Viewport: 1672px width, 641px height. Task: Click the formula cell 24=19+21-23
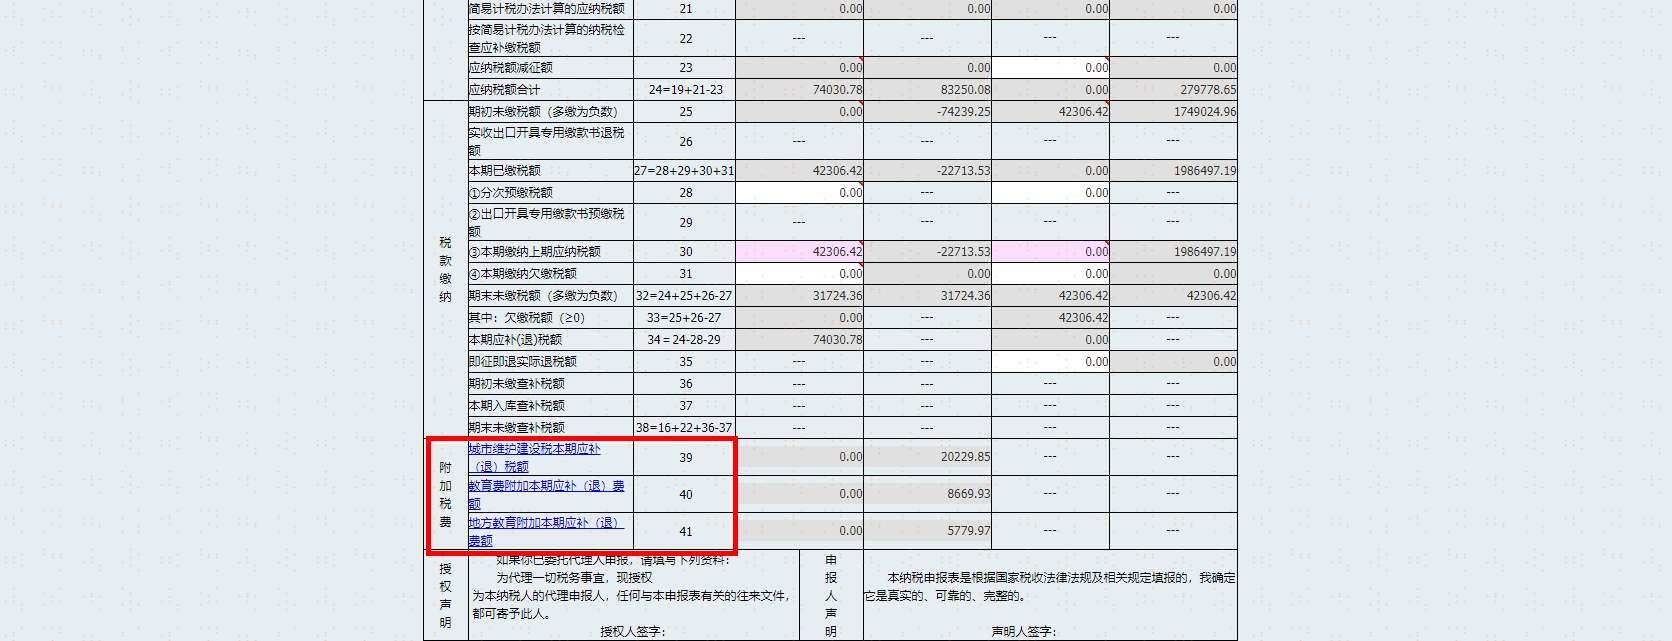[685, 89]
